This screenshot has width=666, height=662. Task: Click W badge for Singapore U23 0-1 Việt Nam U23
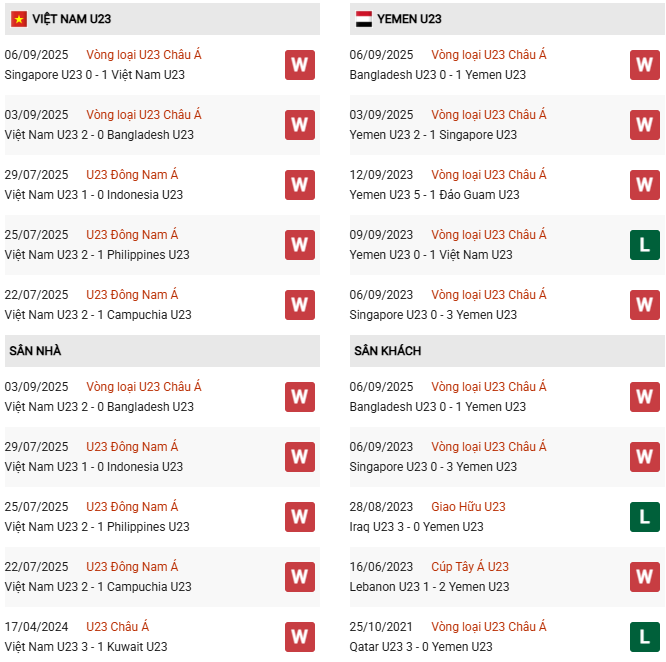click(299, 65)
